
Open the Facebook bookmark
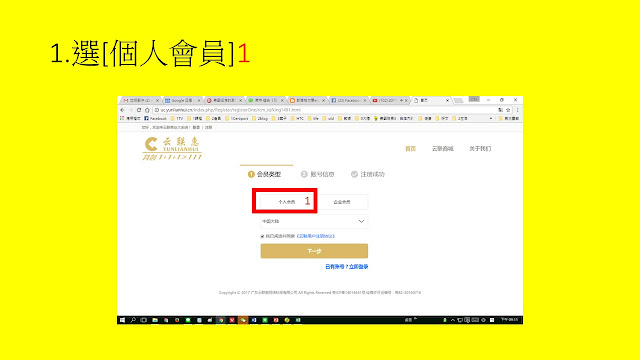156,118
